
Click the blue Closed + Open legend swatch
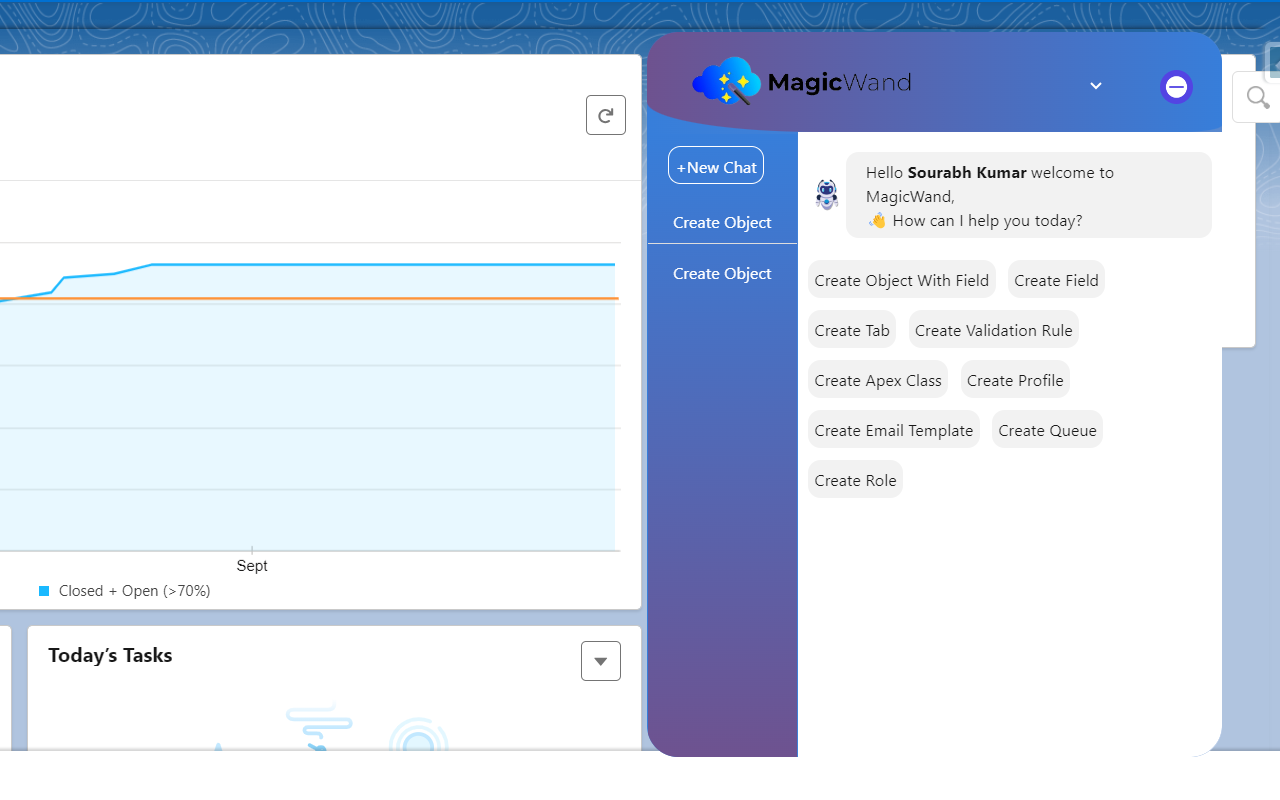(x=44, y=591)
